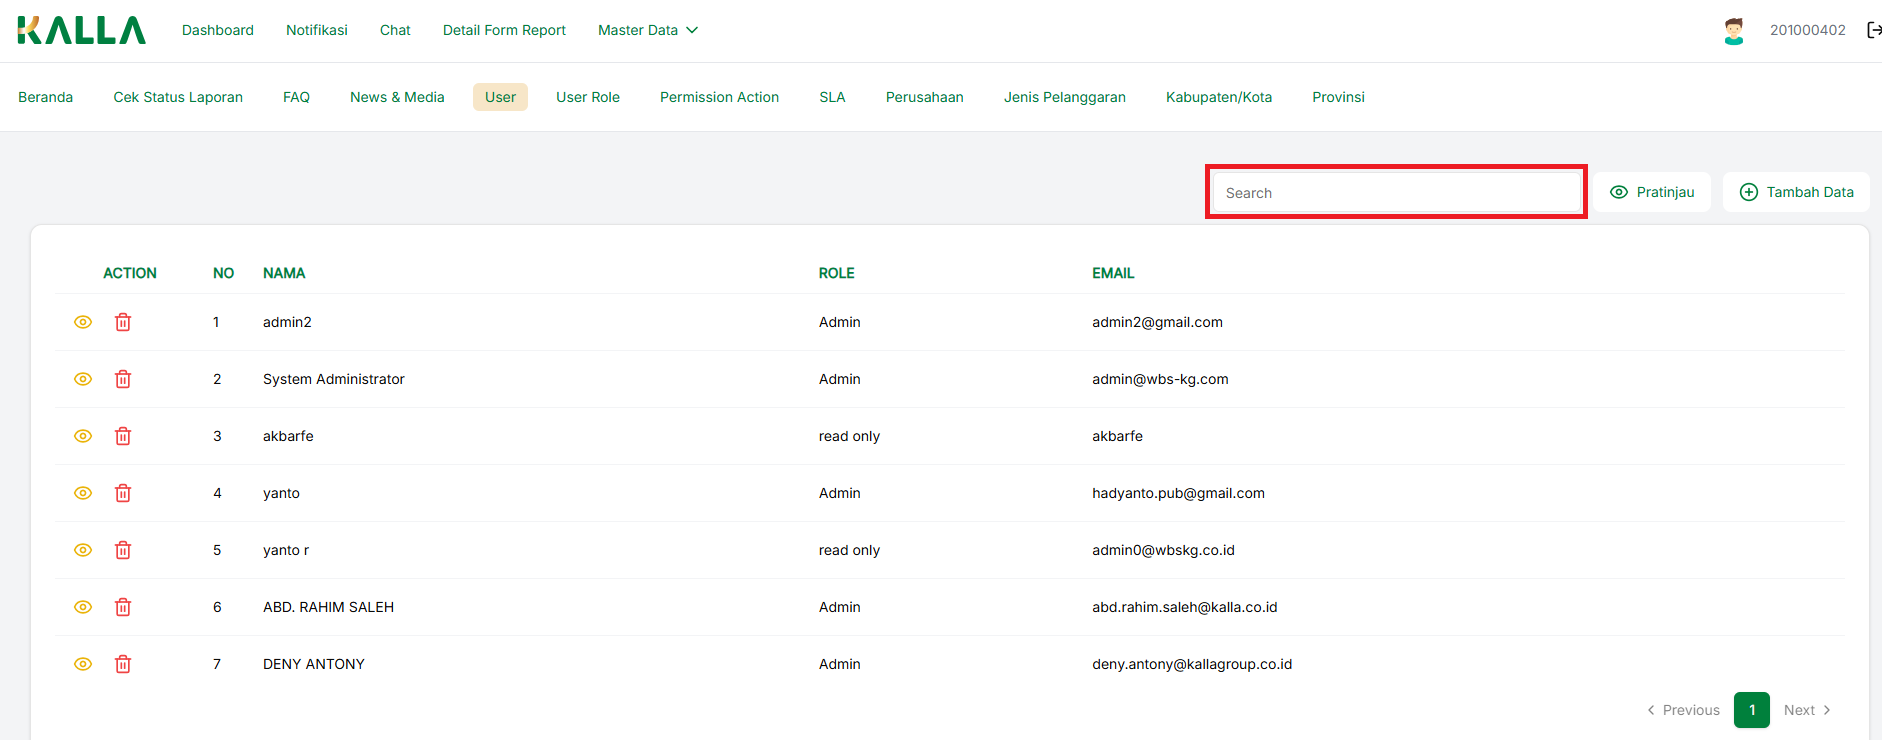Switch to the User Role tab
The height and width of the screenshot is (740, 1882).
pos(588,97)
